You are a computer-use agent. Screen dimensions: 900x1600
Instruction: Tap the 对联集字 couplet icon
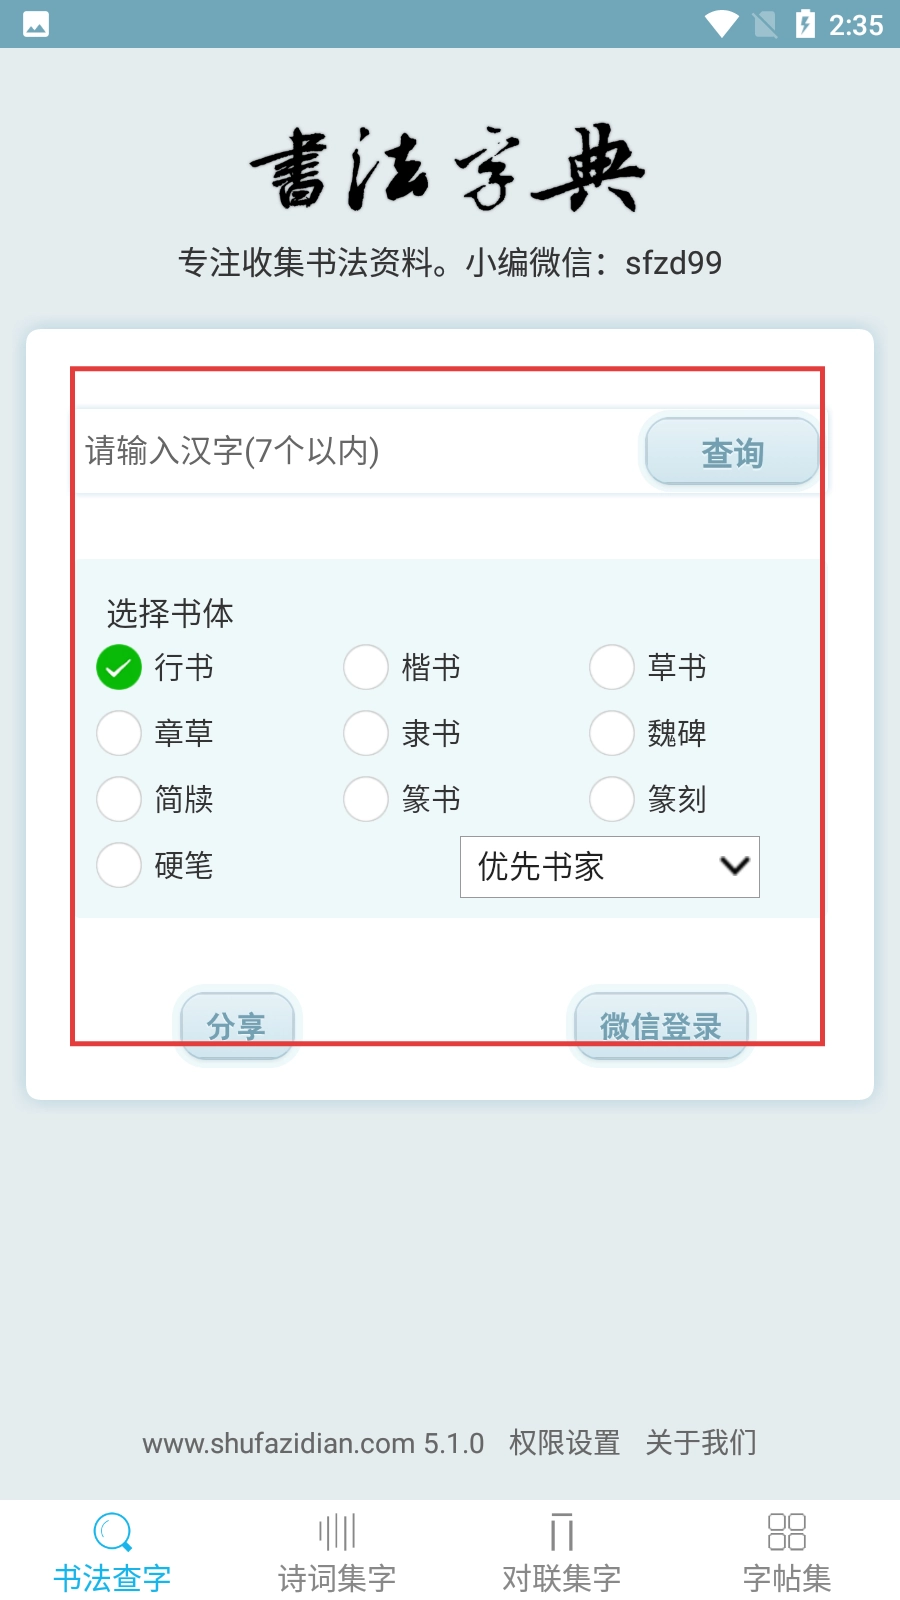562,1531
